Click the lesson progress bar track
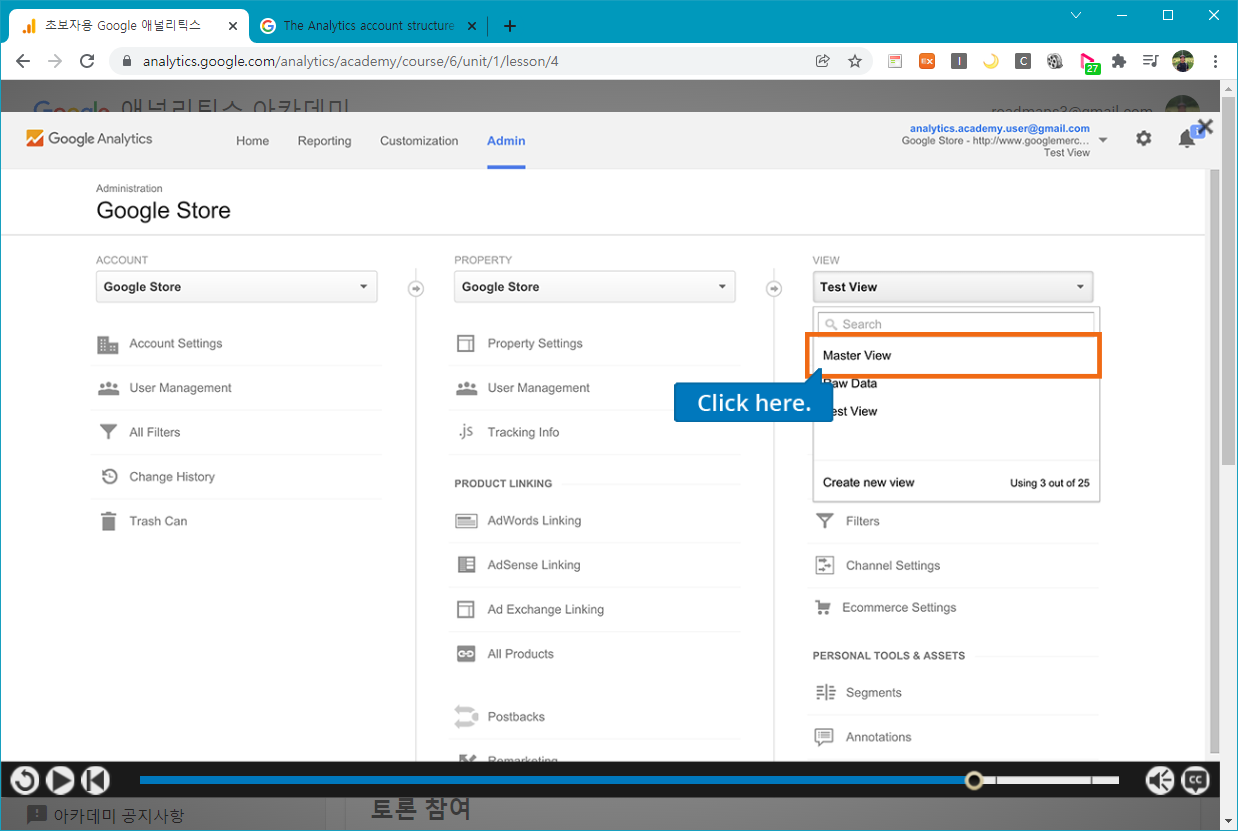This screenshot has width=1238, height=831. coord(629,780)
